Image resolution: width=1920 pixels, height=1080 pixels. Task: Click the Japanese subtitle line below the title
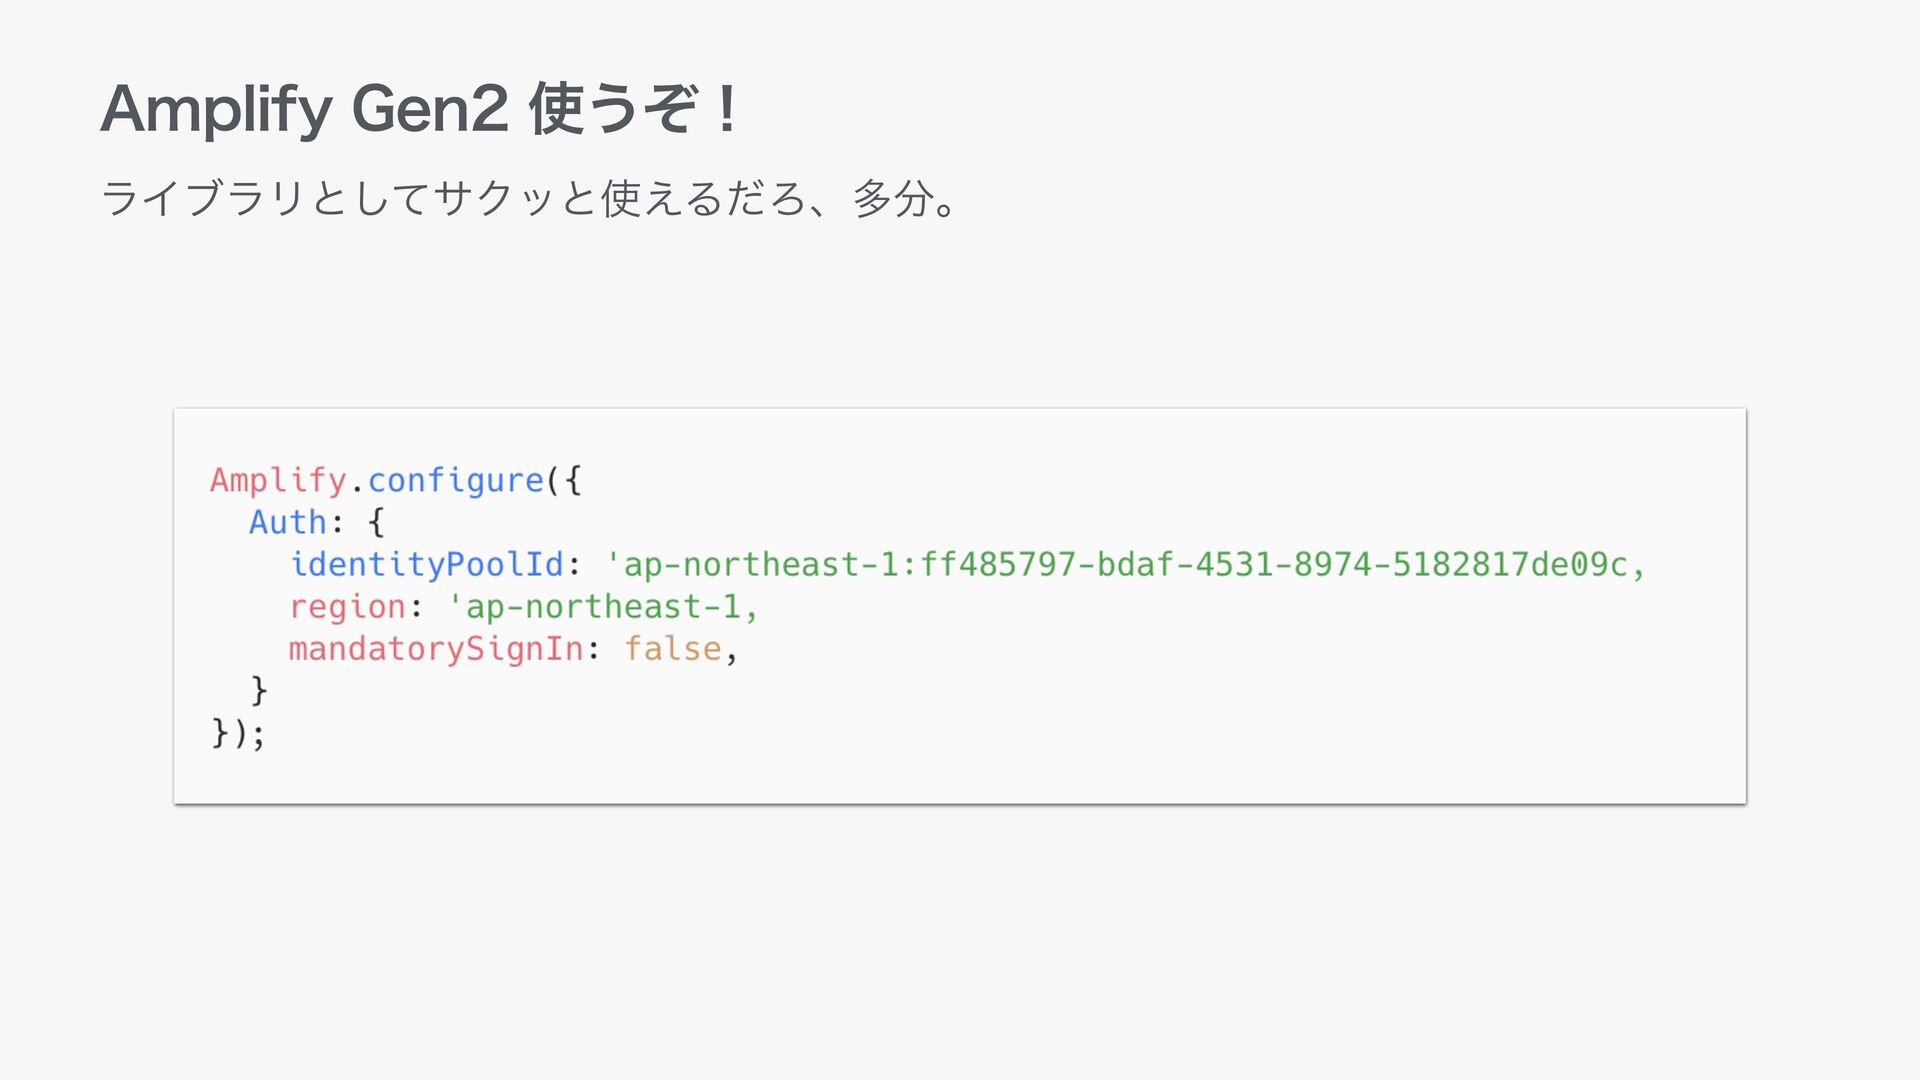[x=530, y=198]
